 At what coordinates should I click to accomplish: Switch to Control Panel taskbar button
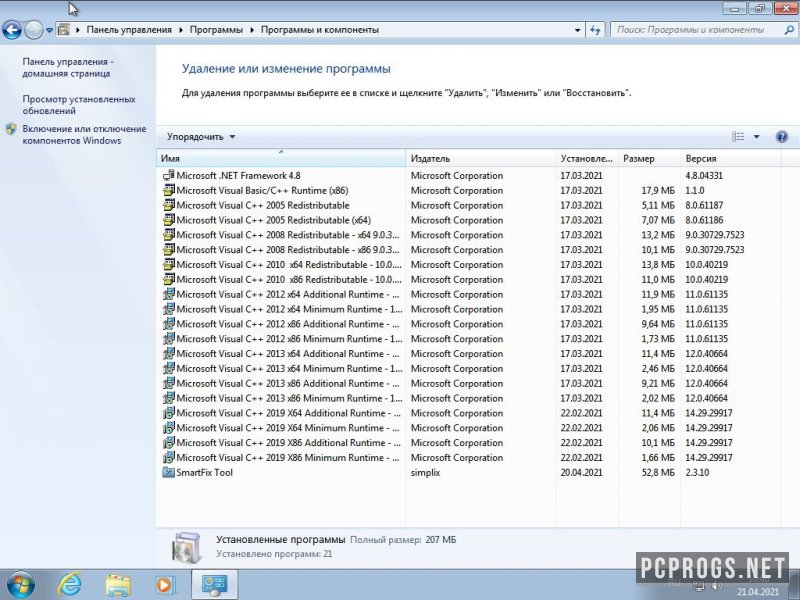point(214,585)
